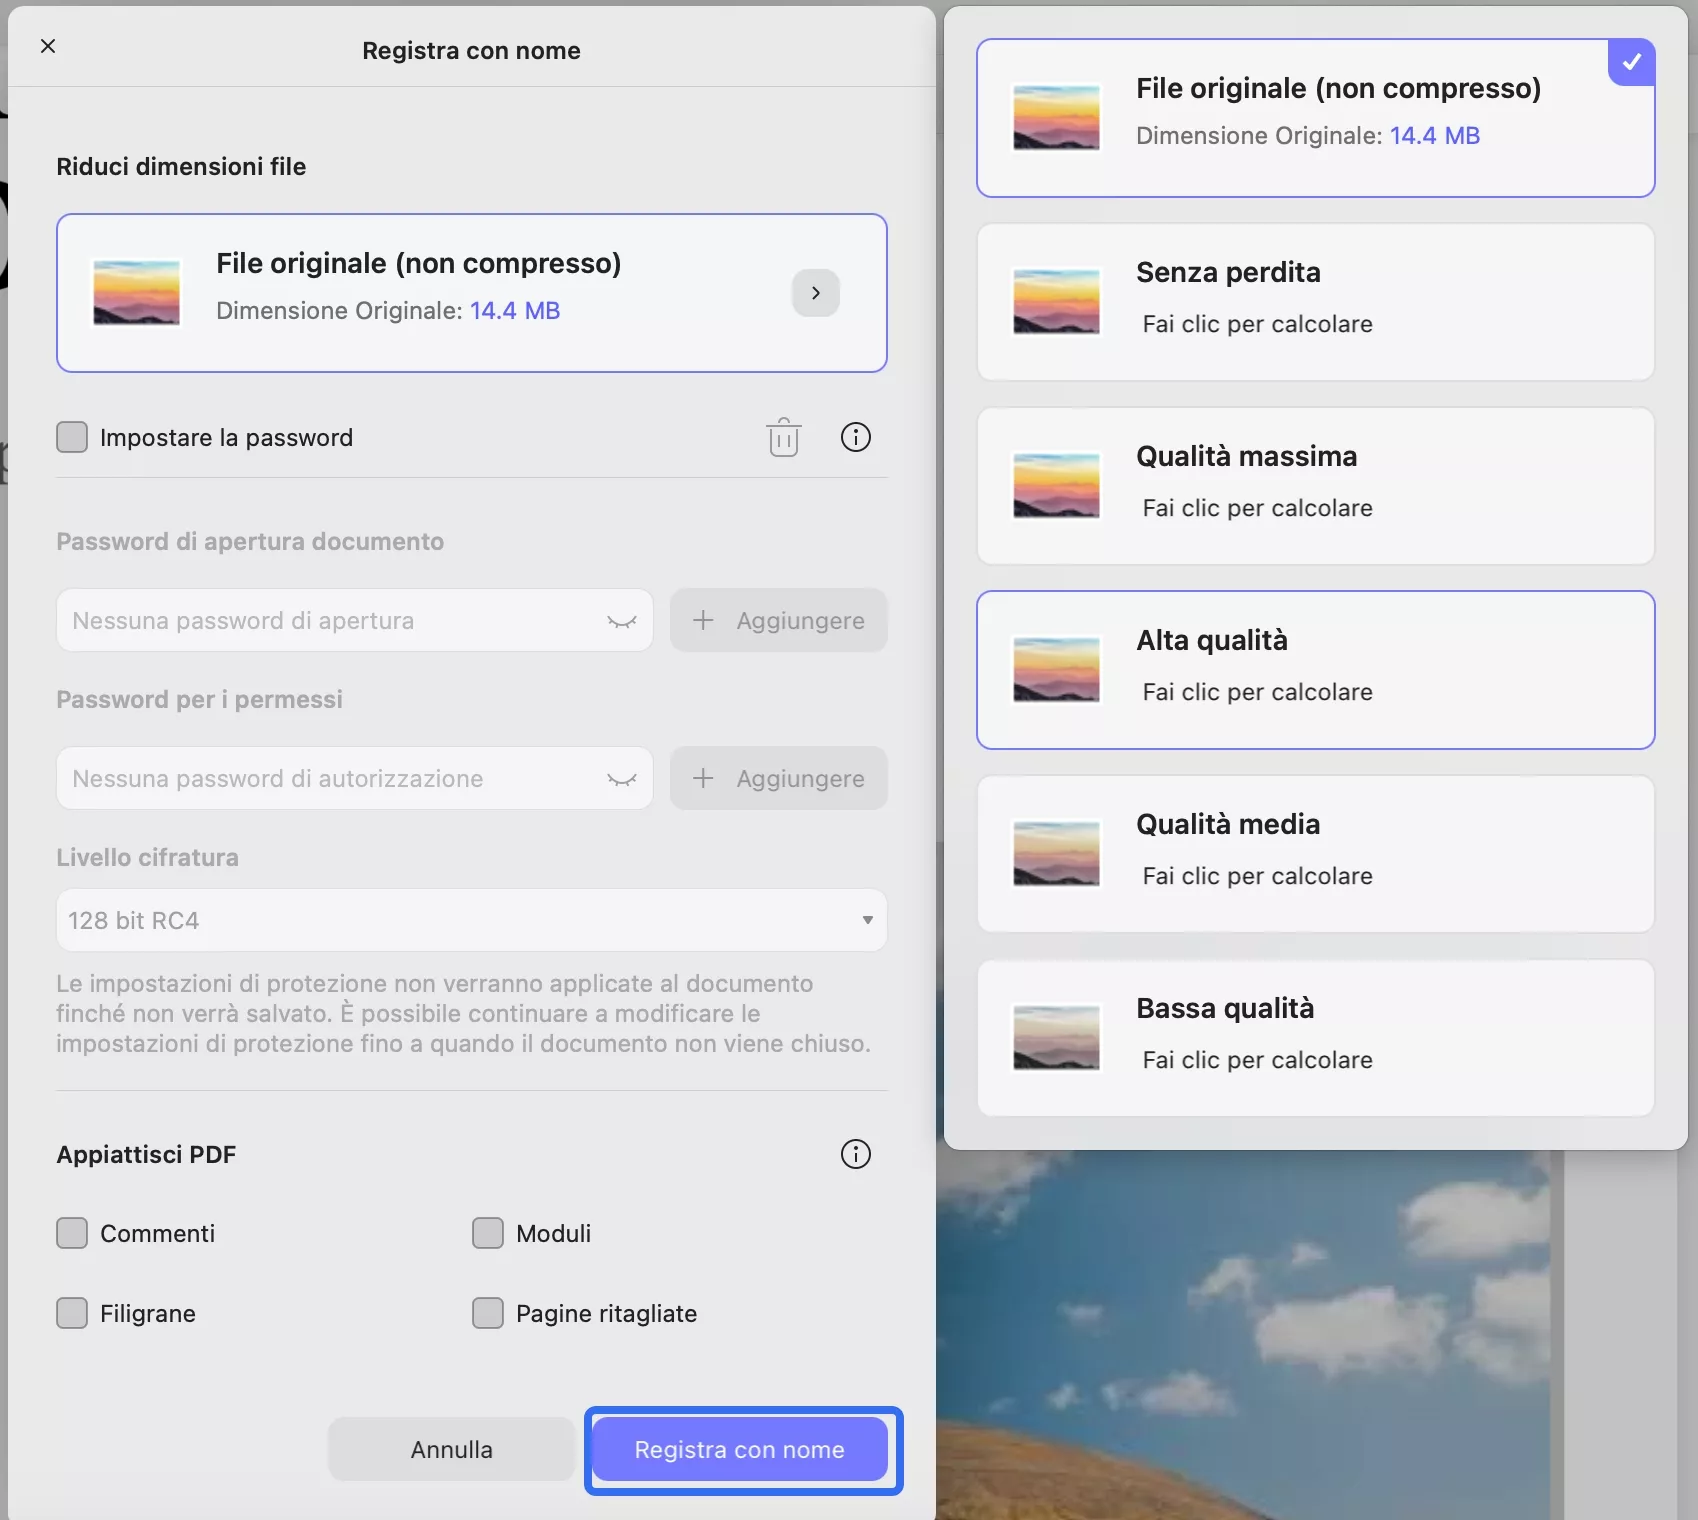Choose the Alta qualità compression option
Screen dimensions: 1698x1520
(1316, 670)
